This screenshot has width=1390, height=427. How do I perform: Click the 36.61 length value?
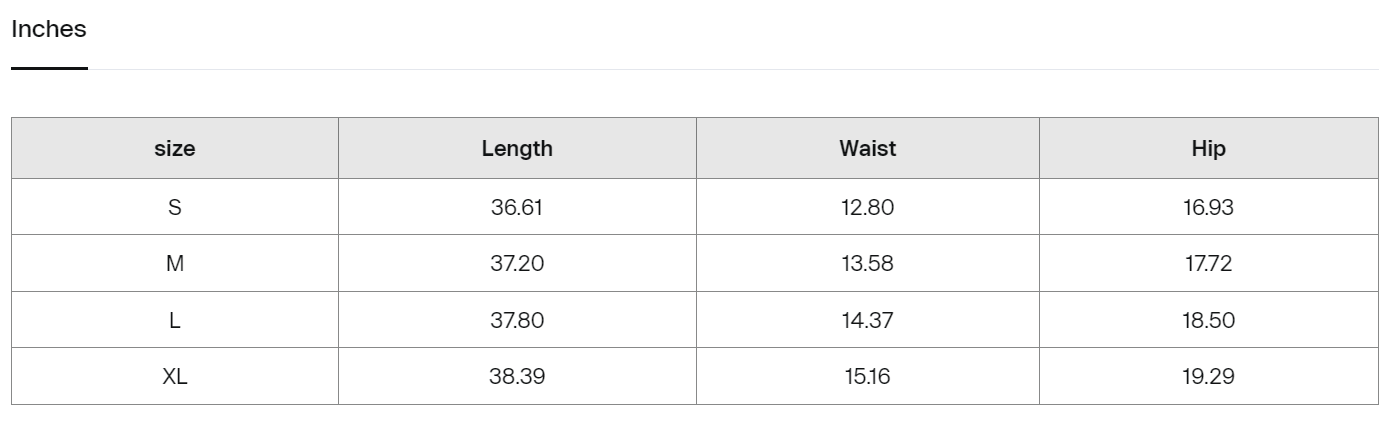pyautogui.click(x=517, y=207)
